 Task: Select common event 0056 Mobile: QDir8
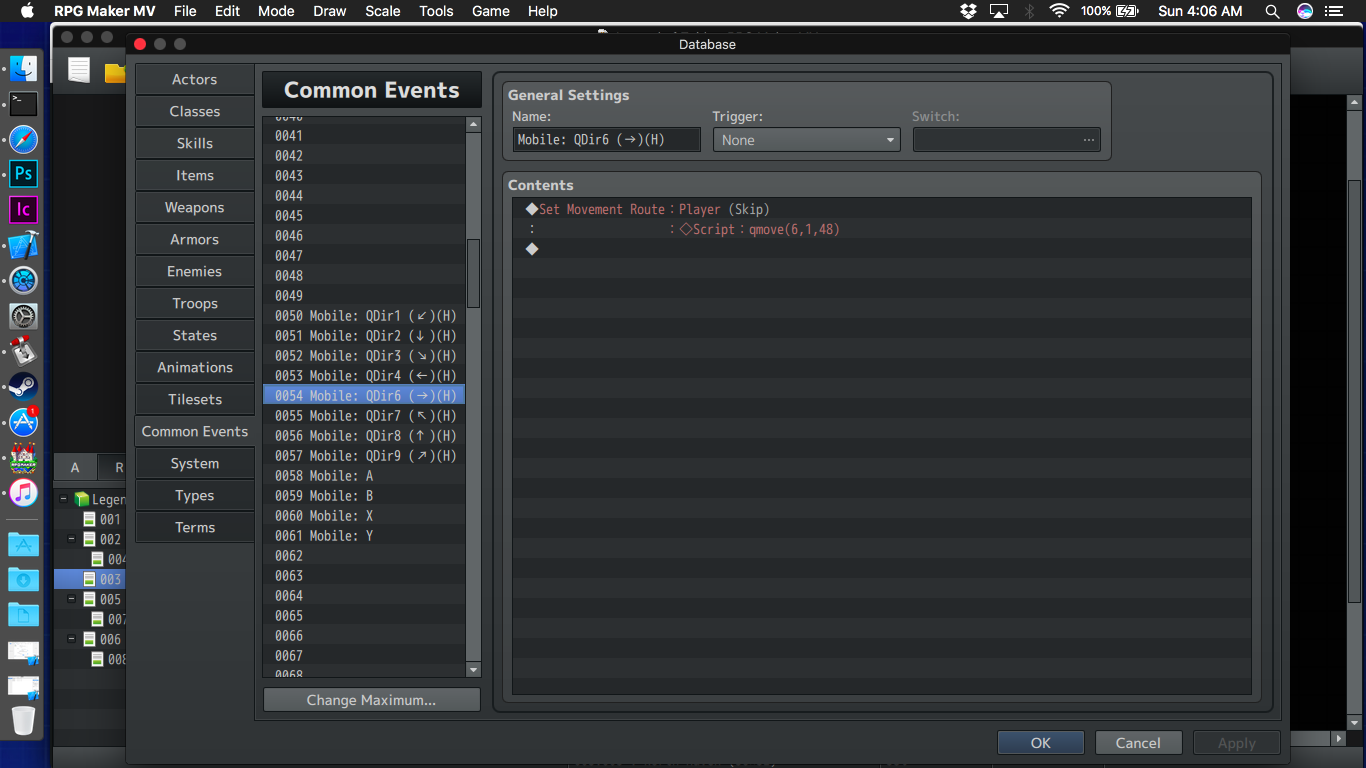coord(364,436)
